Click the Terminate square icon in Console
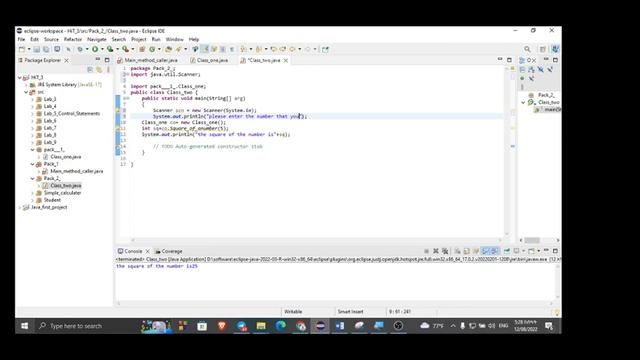This screenshot has width=640, height=360. coord(426,251)
